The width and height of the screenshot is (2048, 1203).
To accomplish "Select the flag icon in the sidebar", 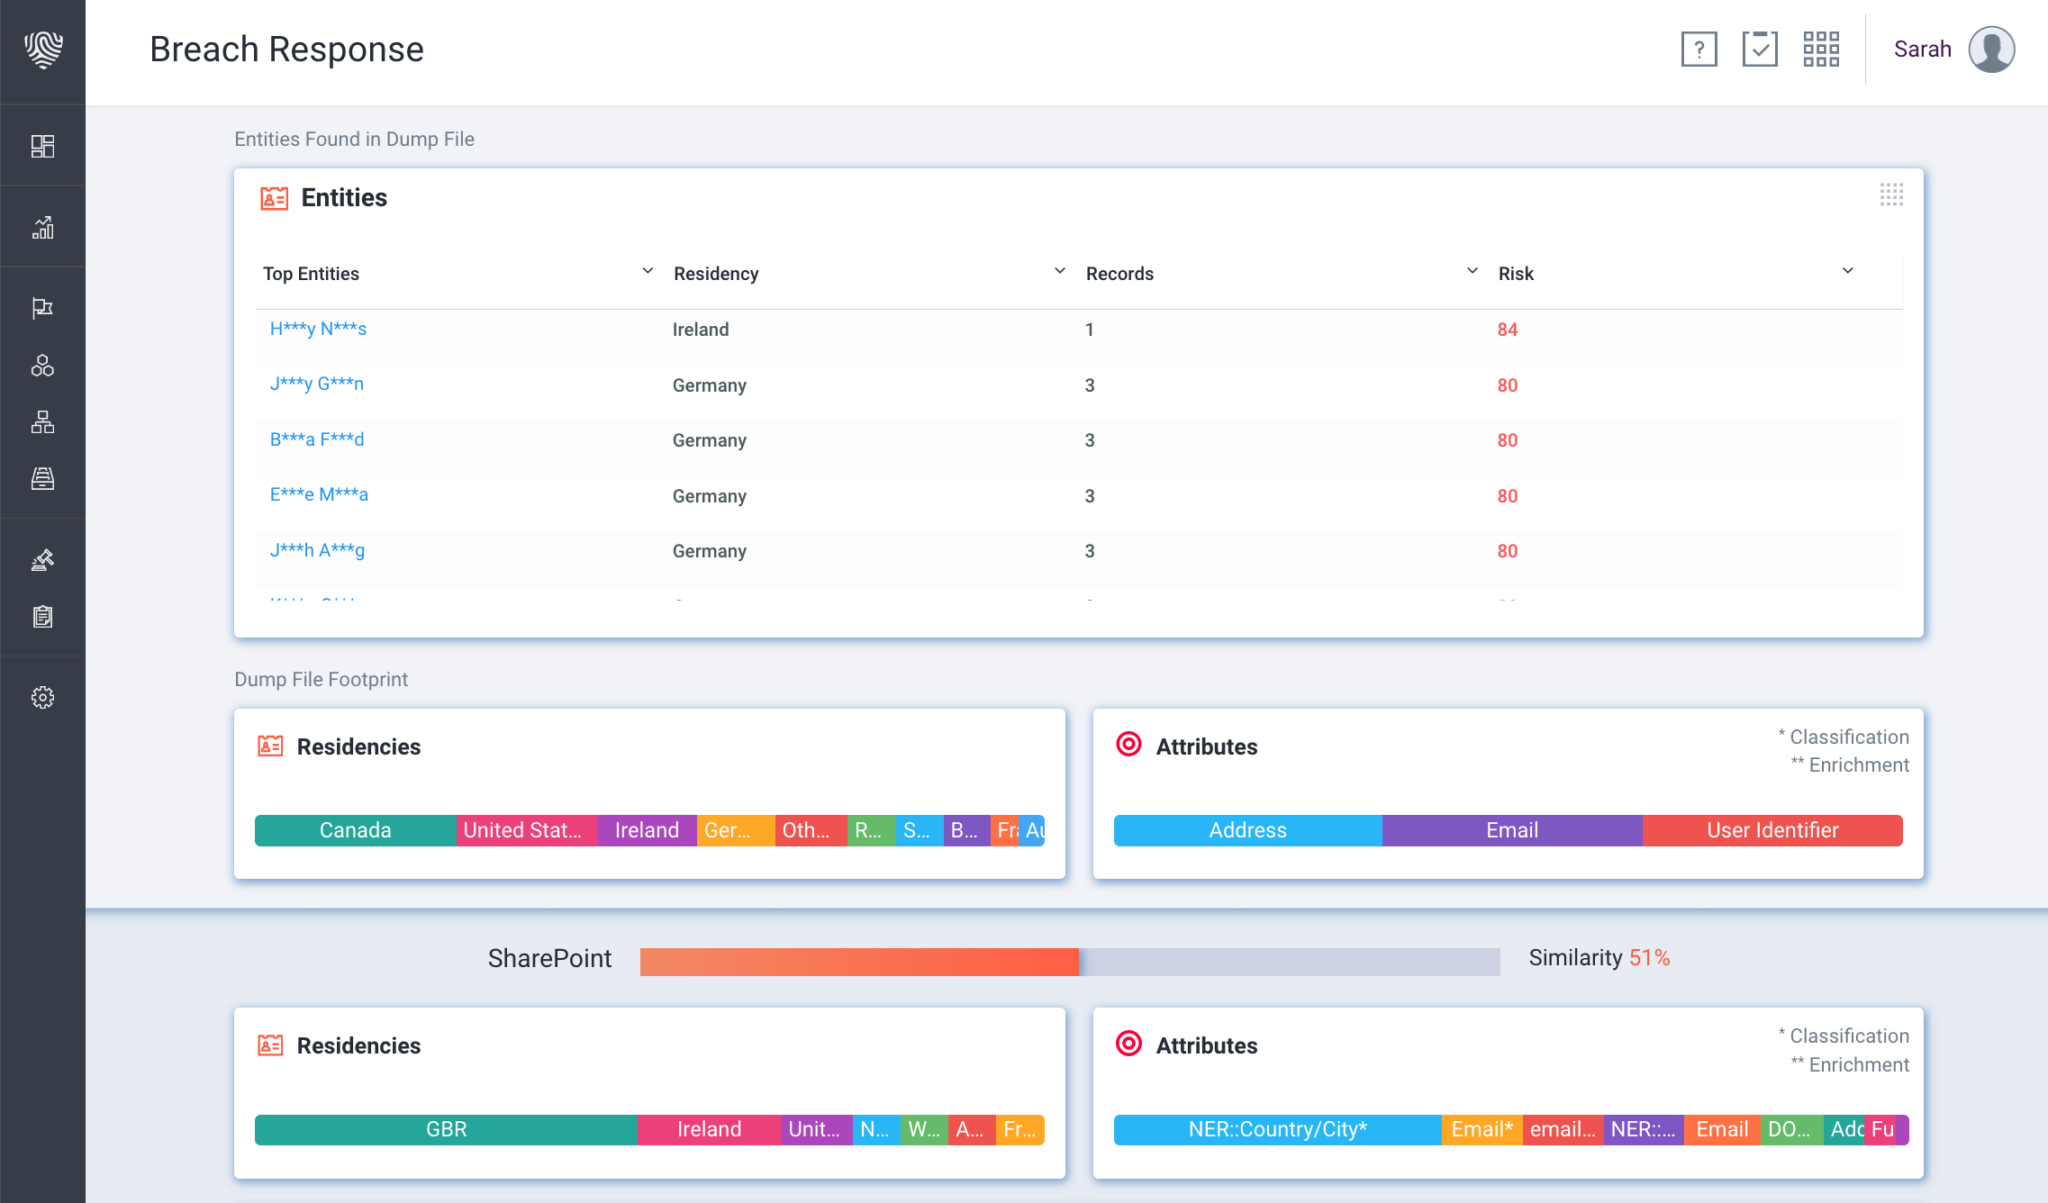I will [x=42, y=307].
